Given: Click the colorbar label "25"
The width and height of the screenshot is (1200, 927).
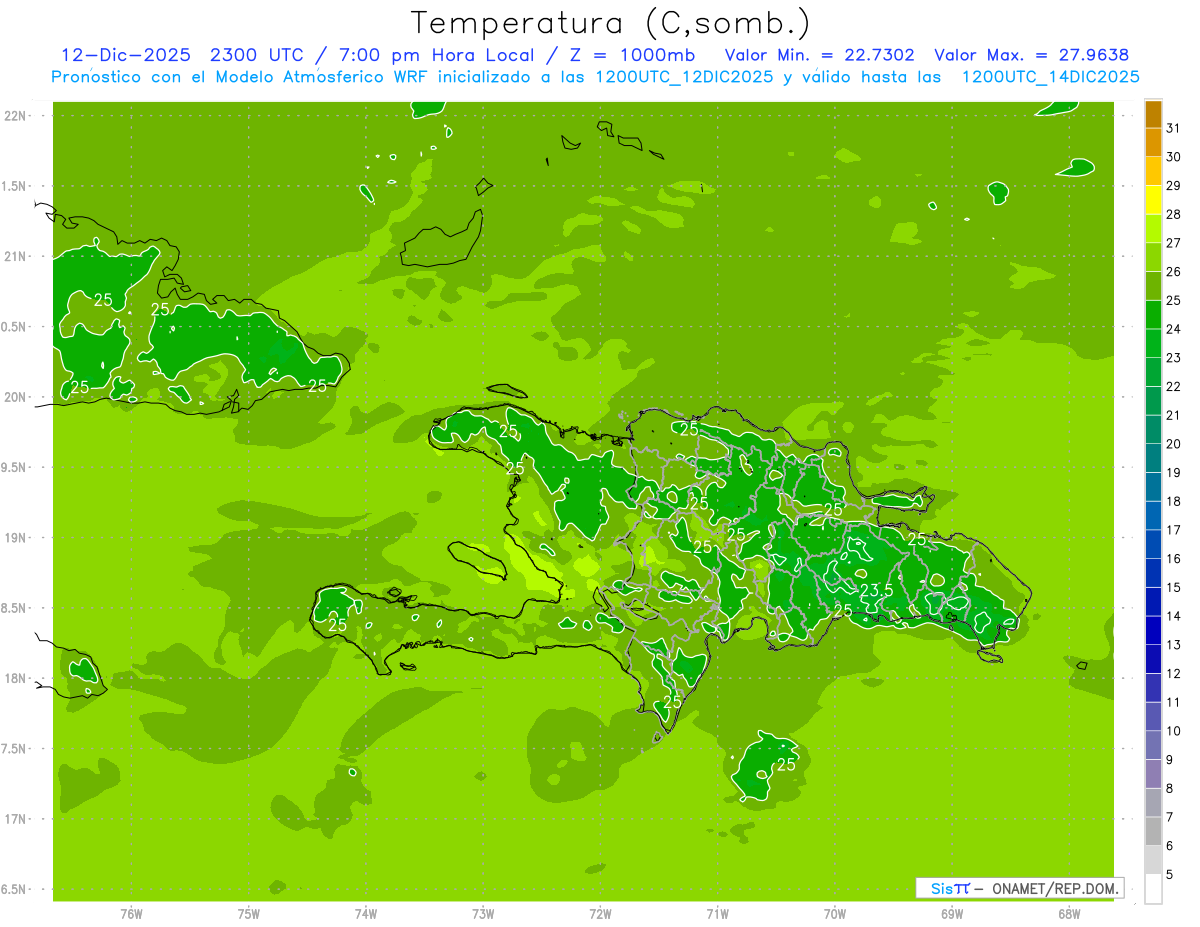Looking at the screenshot, I should point(1174,300).
